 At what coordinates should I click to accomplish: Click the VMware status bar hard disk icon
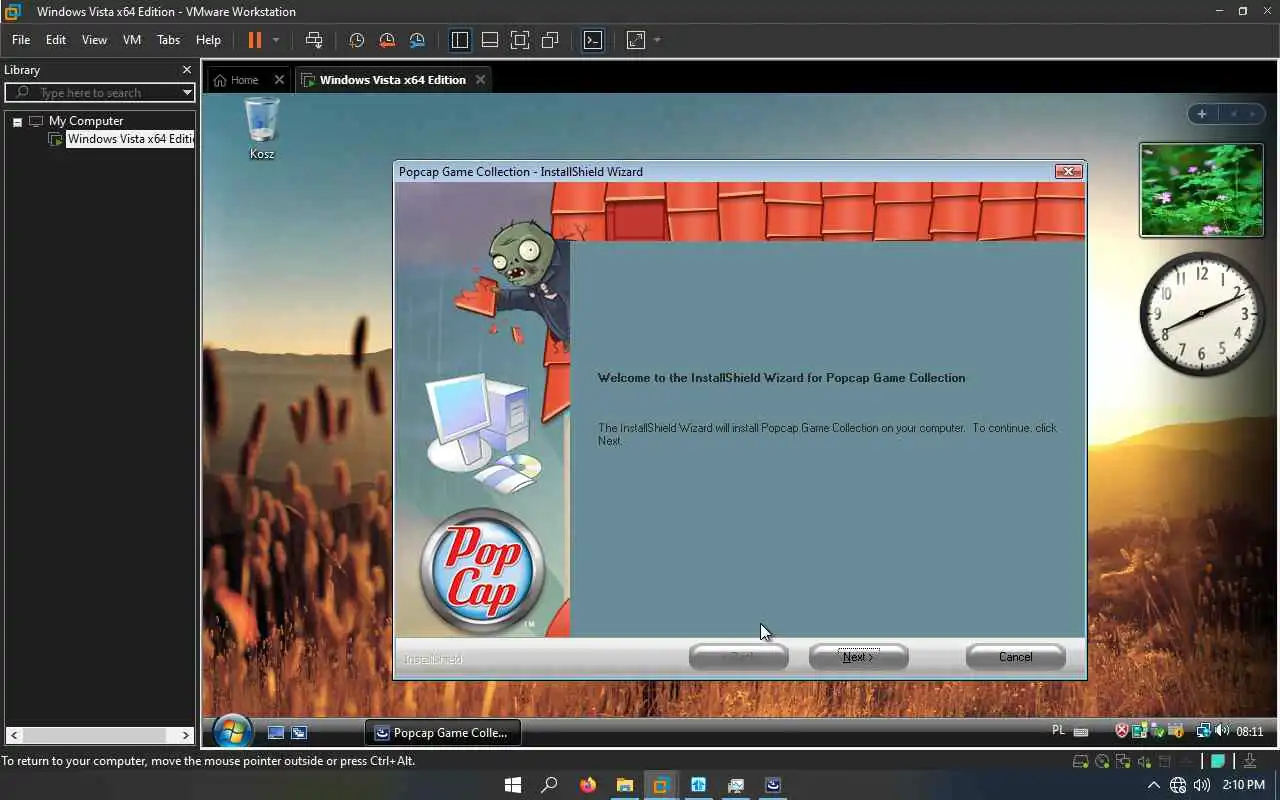[x=1081, y=762]
